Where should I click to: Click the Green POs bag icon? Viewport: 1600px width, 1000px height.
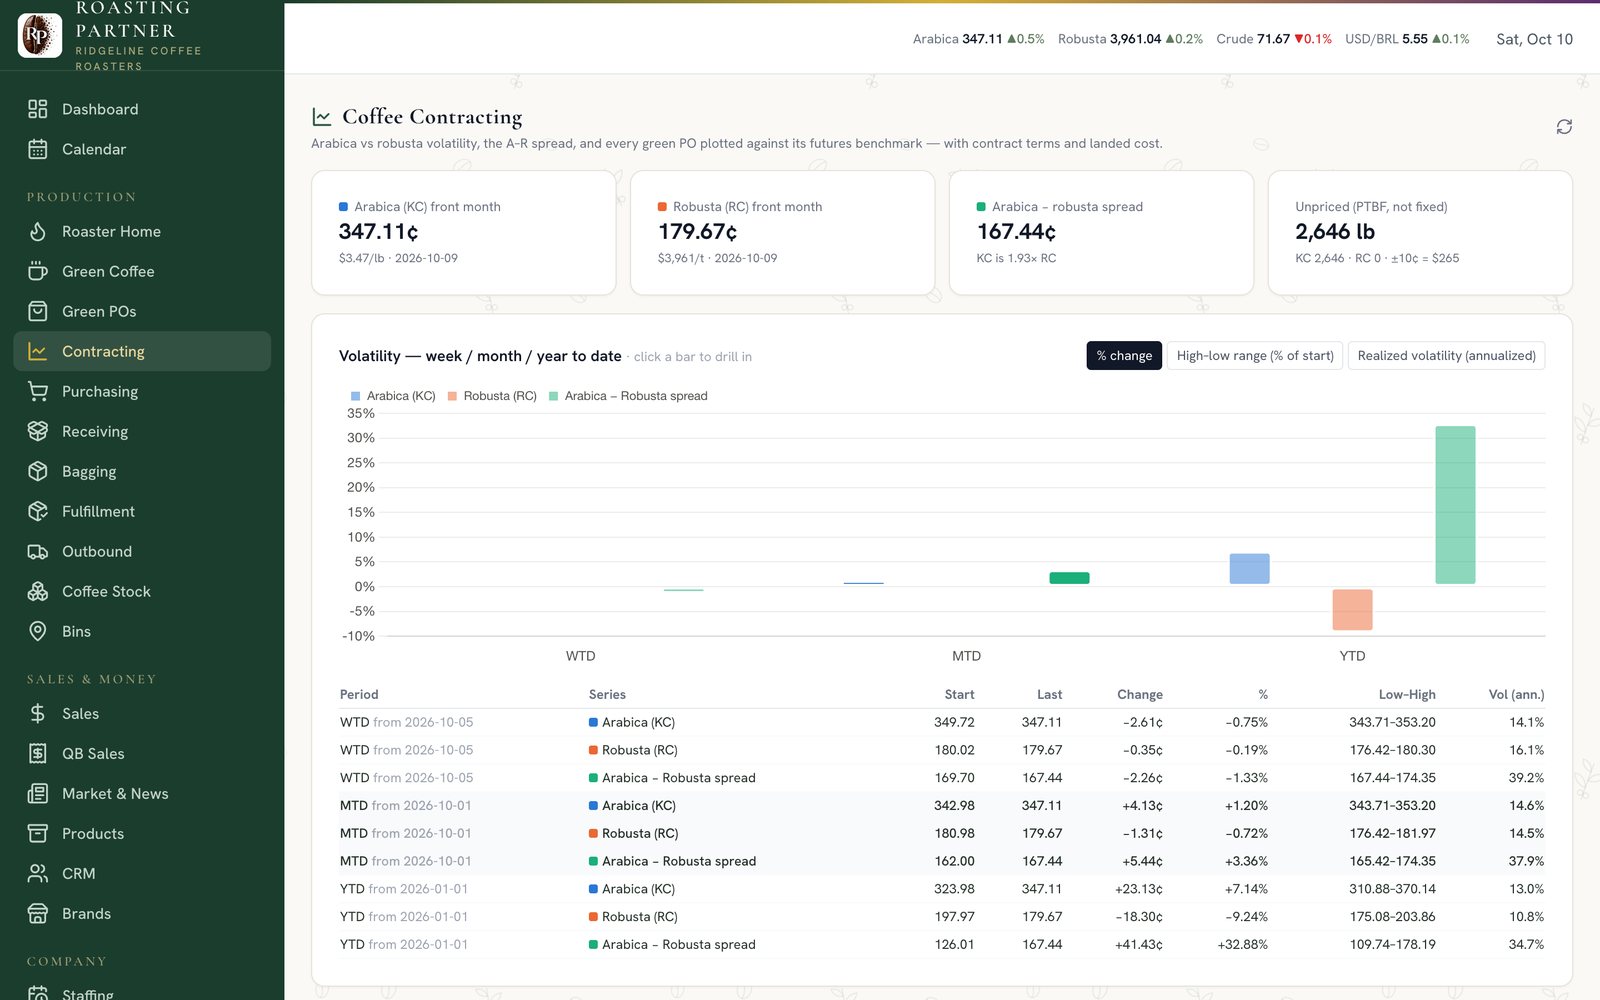tap(38, 311)
